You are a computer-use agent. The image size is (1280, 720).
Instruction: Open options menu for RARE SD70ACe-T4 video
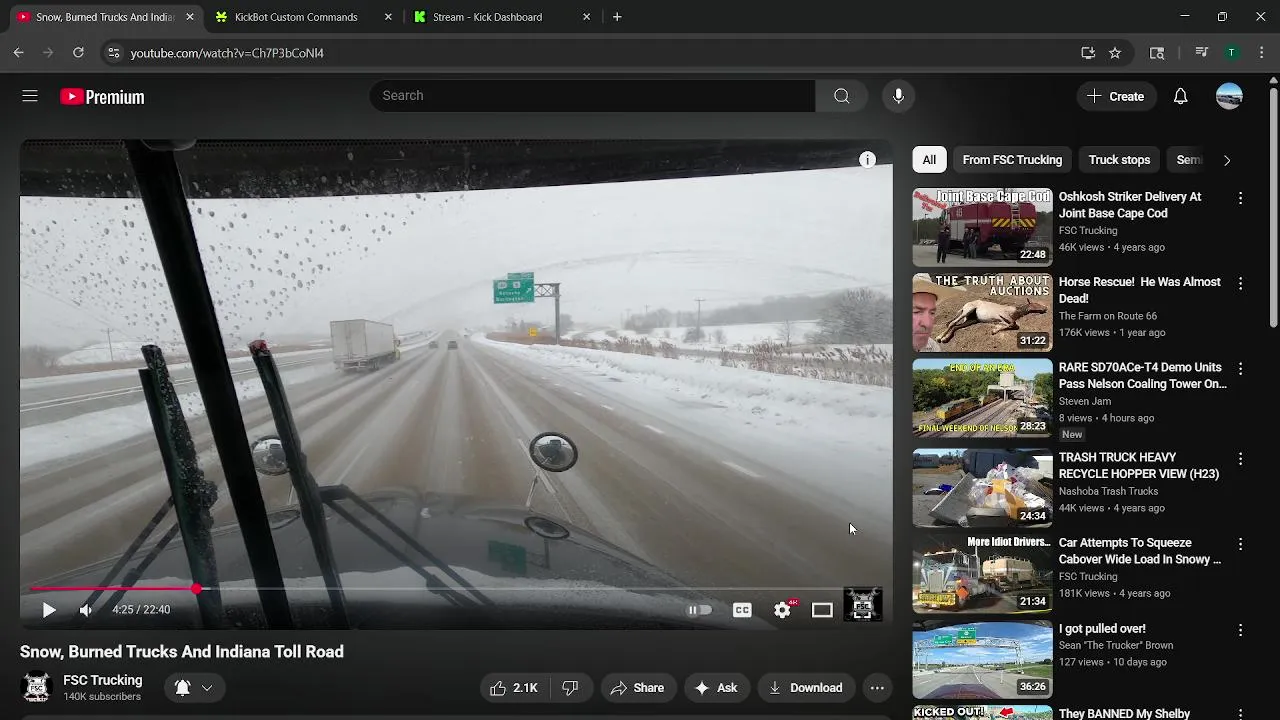point(1240,369)
